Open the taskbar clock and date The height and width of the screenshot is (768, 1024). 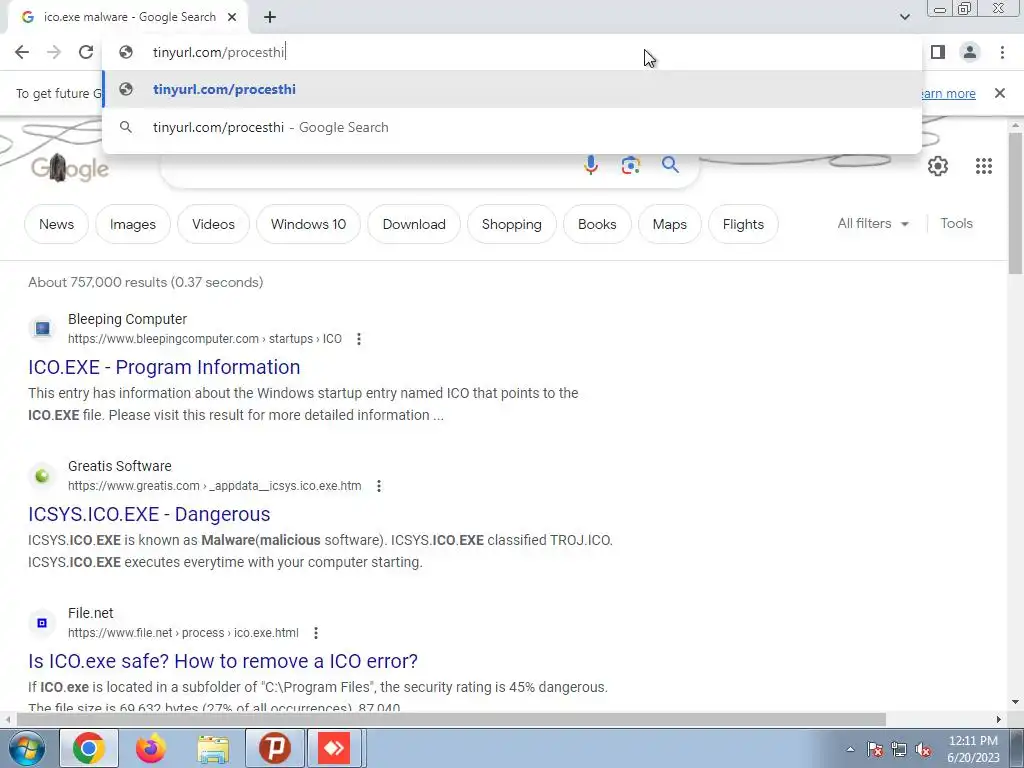(973, 749)
